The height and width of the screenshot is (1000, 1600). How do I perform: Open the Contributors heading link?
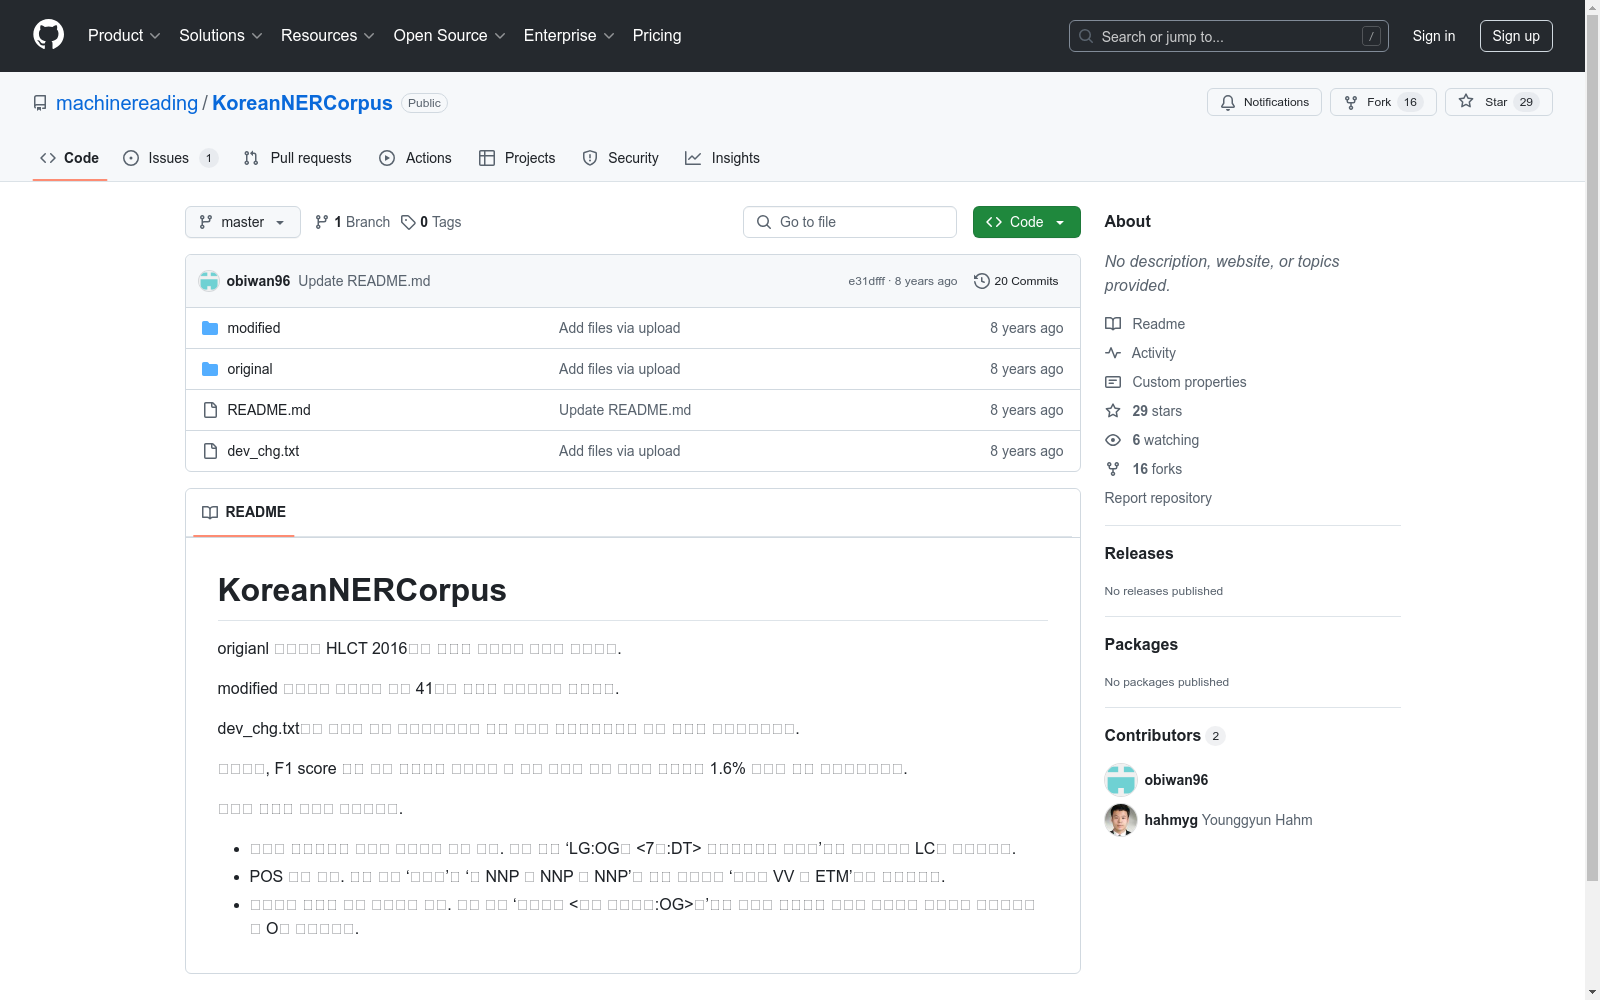pos(1165,735)
